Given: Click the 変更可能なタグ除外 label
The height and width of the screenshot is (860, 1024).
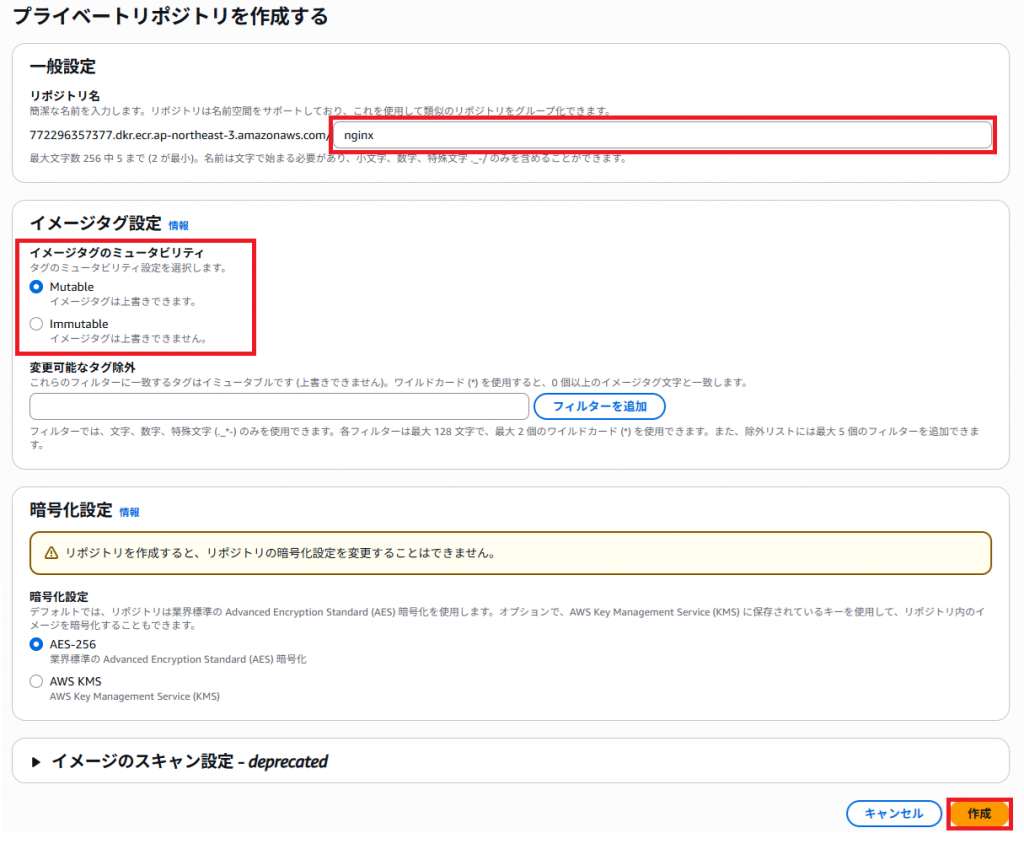Looking at the screenshot, I should click(82, 367).
